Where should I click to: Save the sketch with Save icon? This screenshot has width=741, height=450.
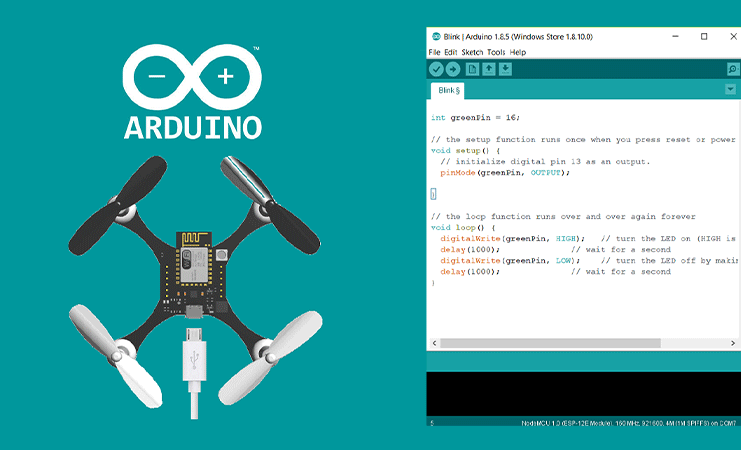(505, 69)
